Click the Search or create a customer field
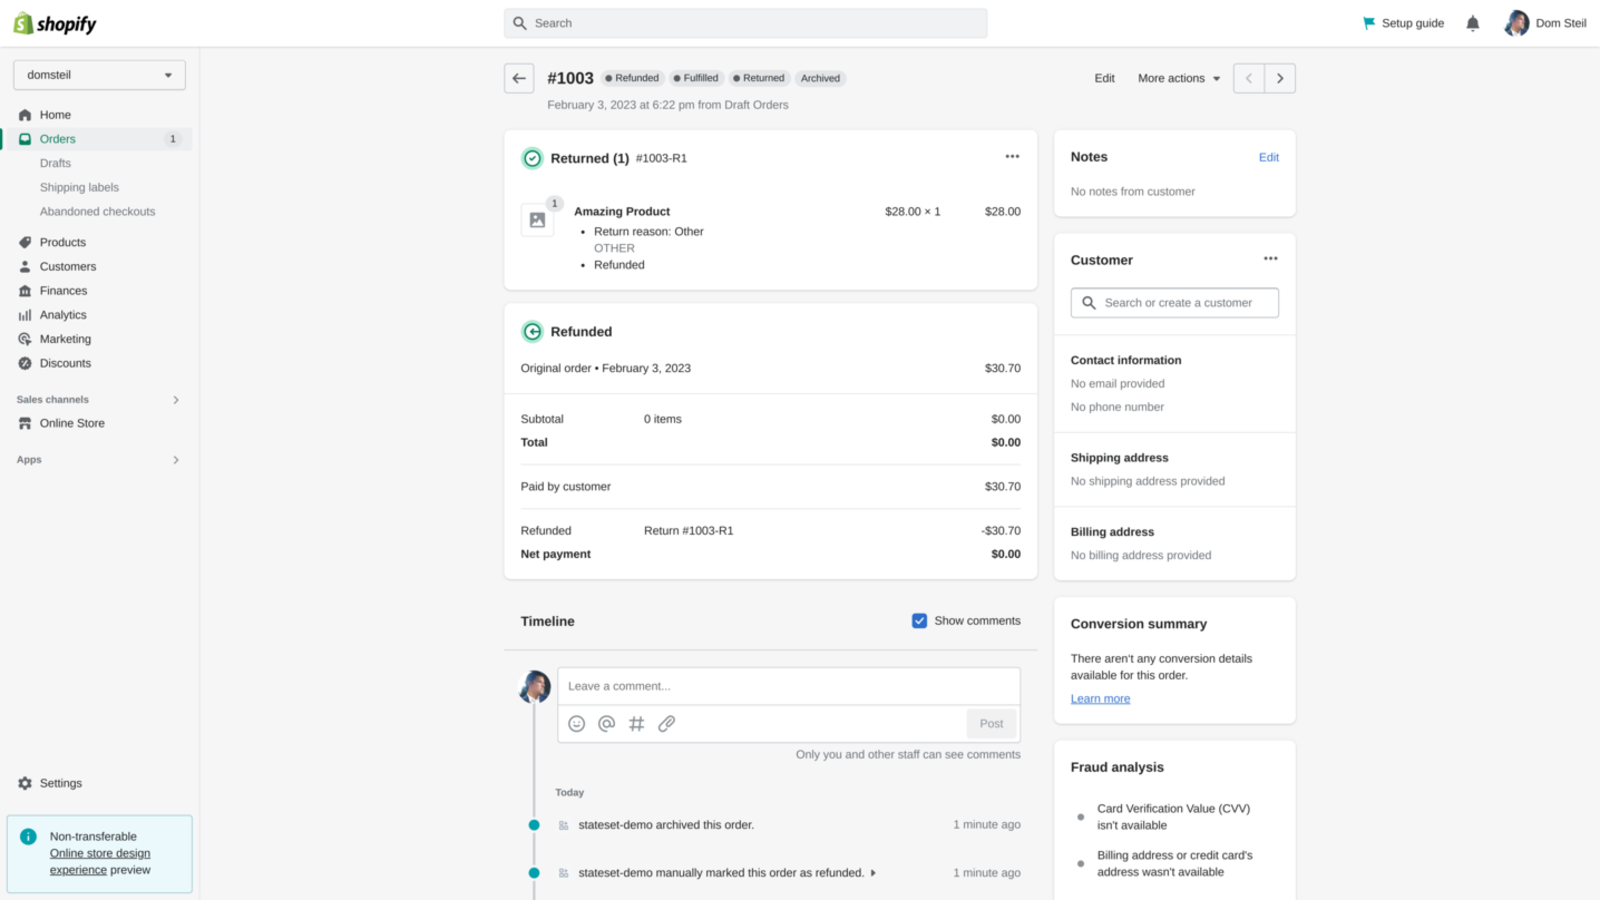Image resolution: width=1600 pixels, height=900 pixels. point(1175,303)
